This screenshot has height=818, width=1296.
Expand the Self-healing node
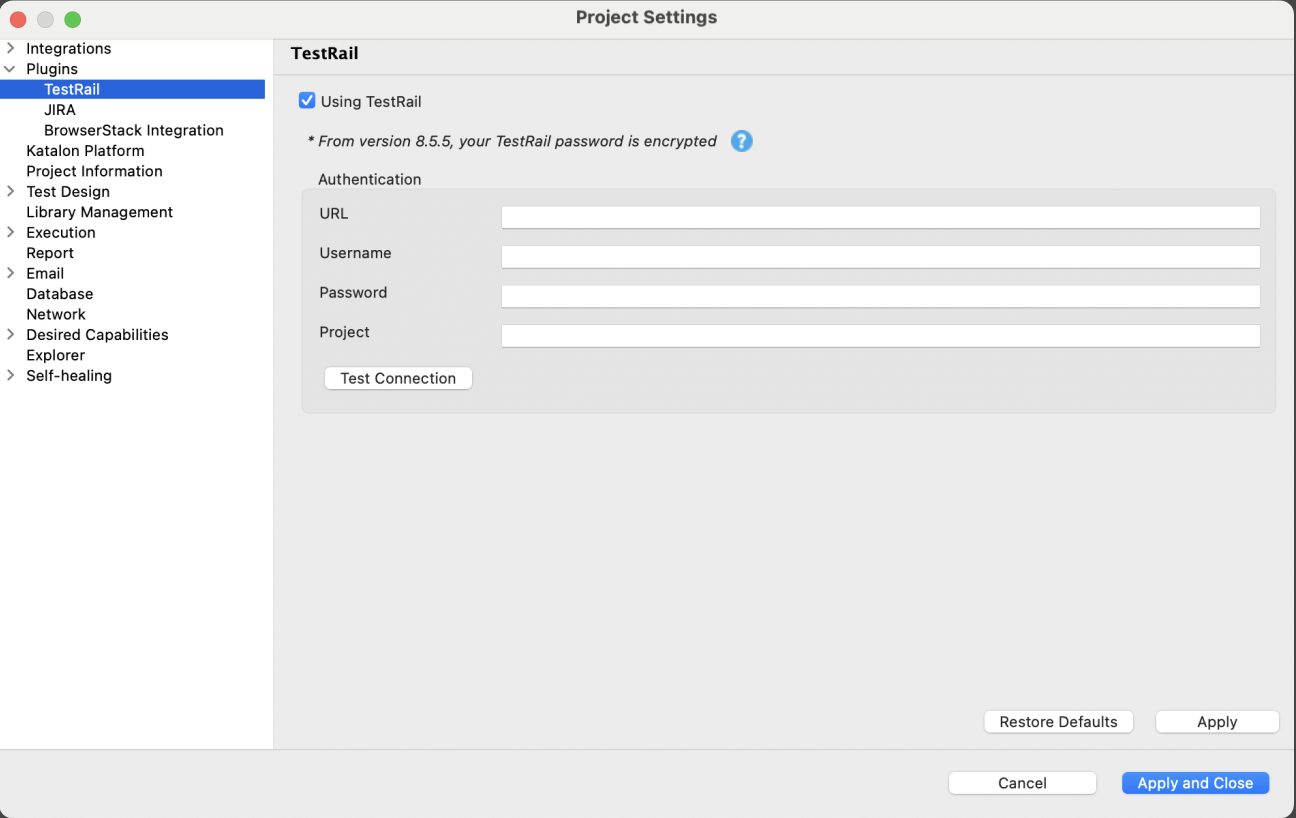click(10, 375)
